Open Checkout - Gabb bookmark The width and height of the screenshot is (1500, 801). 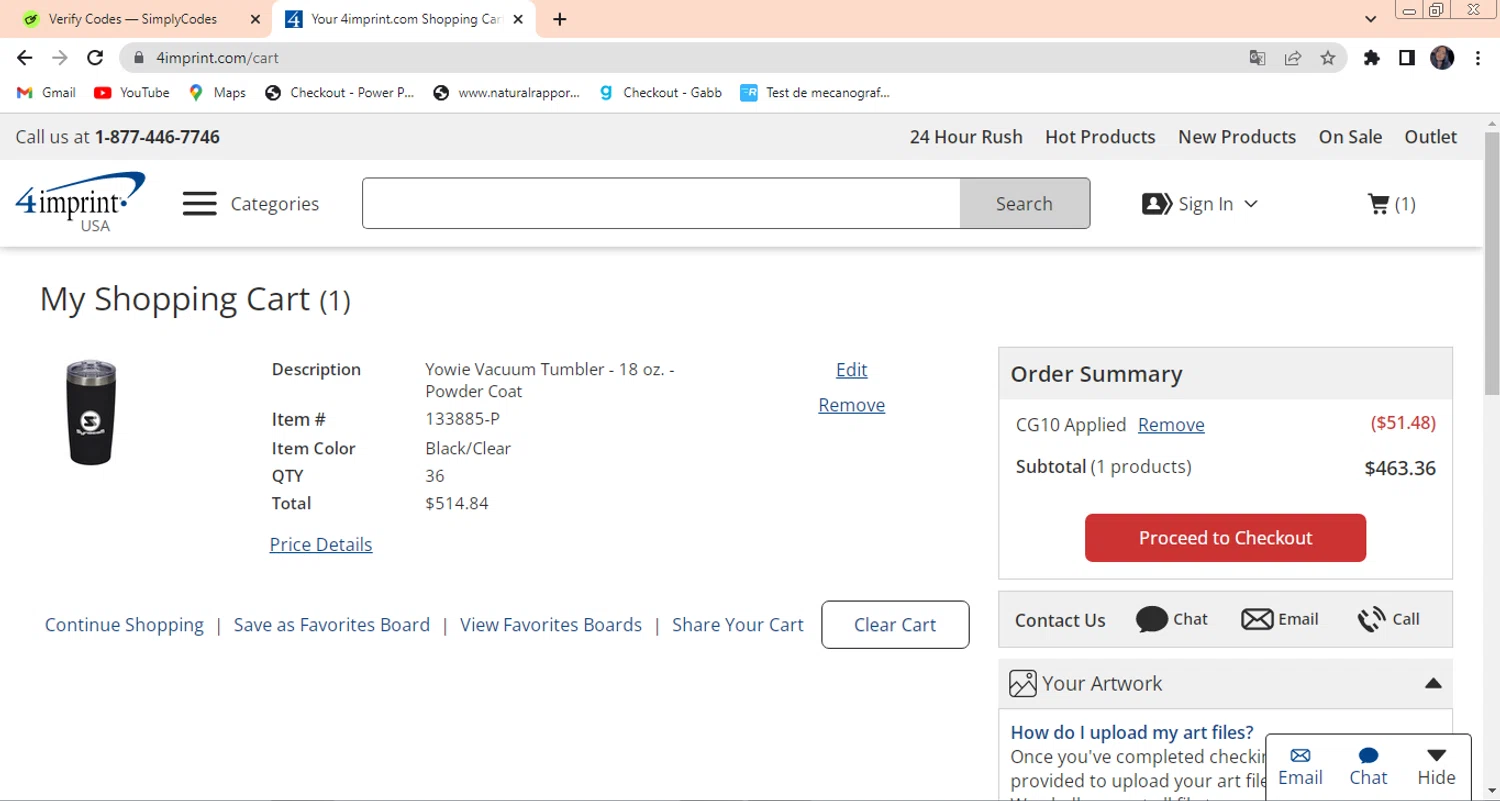(660, 92)
